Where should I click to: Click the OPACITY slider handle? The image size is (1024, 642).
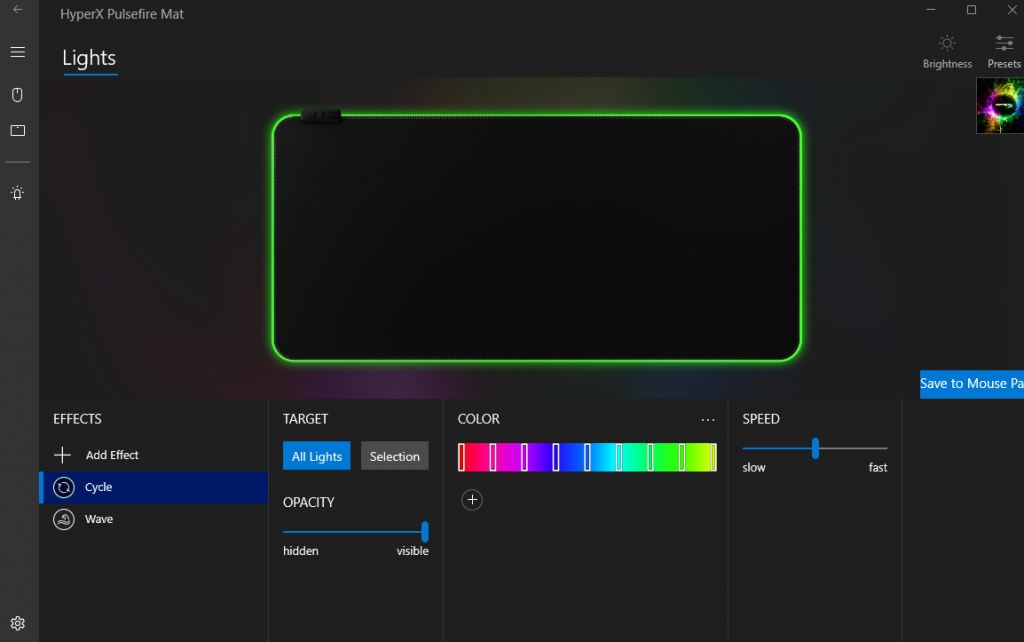pos(425,531)
